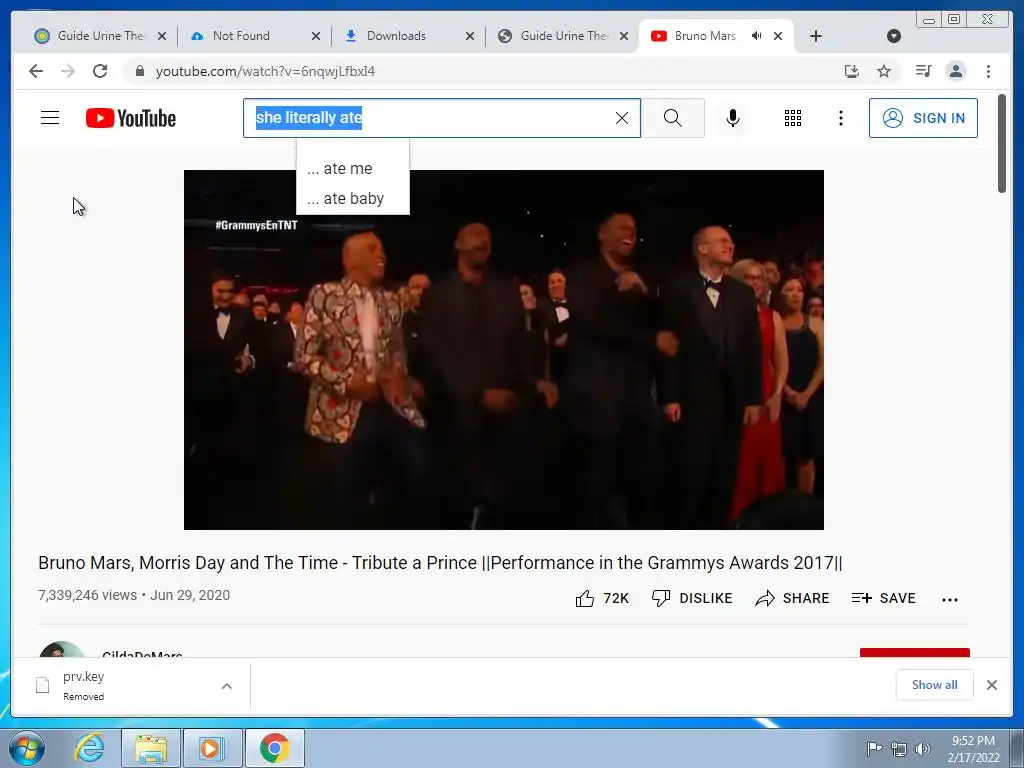
Task: Click the browser forward arrow
Action: coord(68,71)
